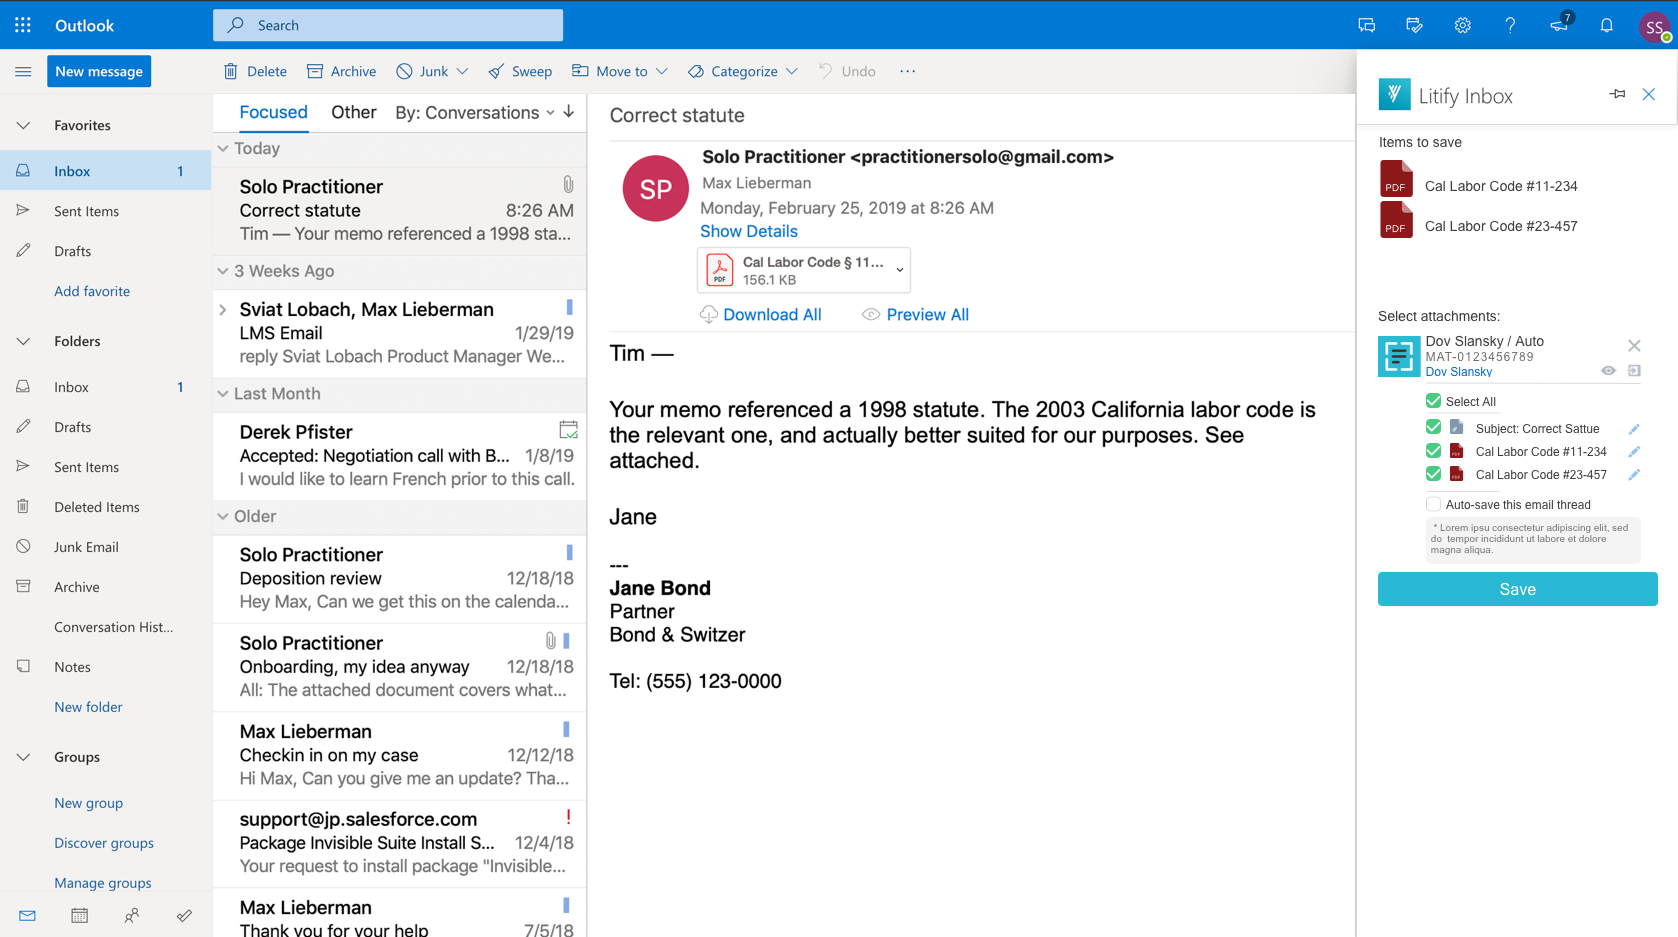Edit name of Subject: Correct Sattue
The height and width of the screenshot is (937, 1678).
pyautogui.click(x=1634, y=429)
